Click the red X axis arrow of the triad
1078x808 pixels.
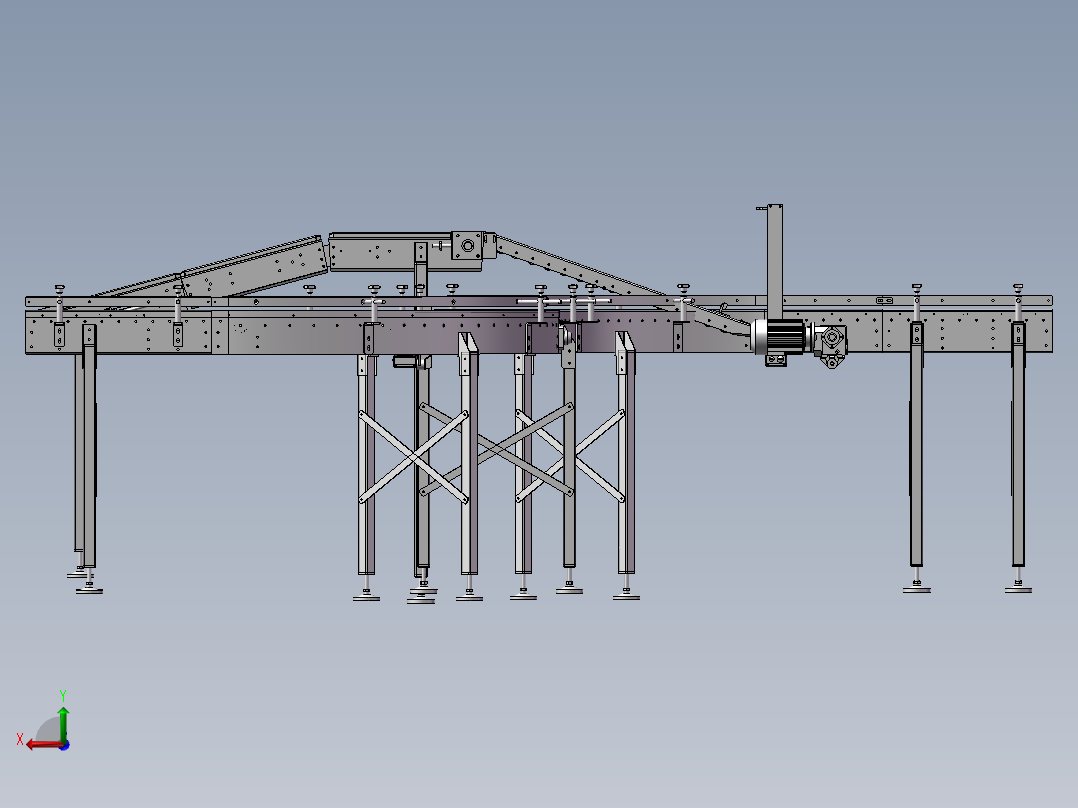[x=45, y=744]
